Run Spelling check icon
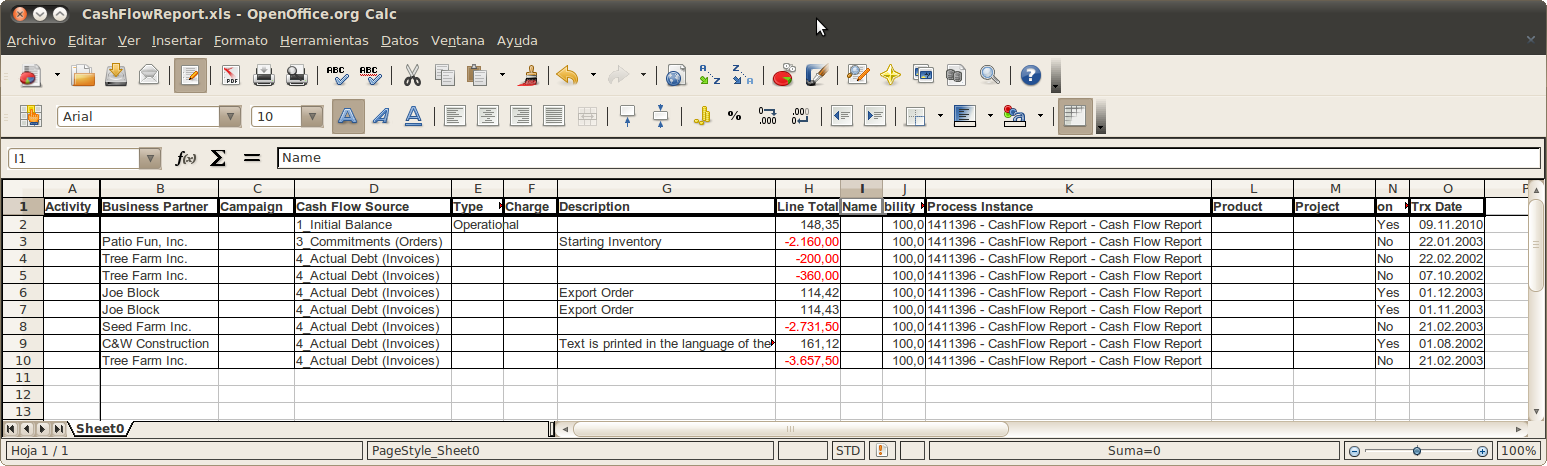1547x466 pixels. [337, 75]
